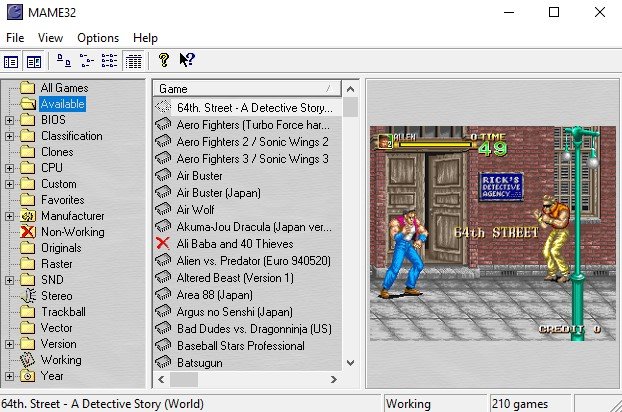The height and width of the screenshot is (412, 622).
Task: Select Aero Fighters 3 / Sonic Wings 3
Action: [x=253, y=159]
